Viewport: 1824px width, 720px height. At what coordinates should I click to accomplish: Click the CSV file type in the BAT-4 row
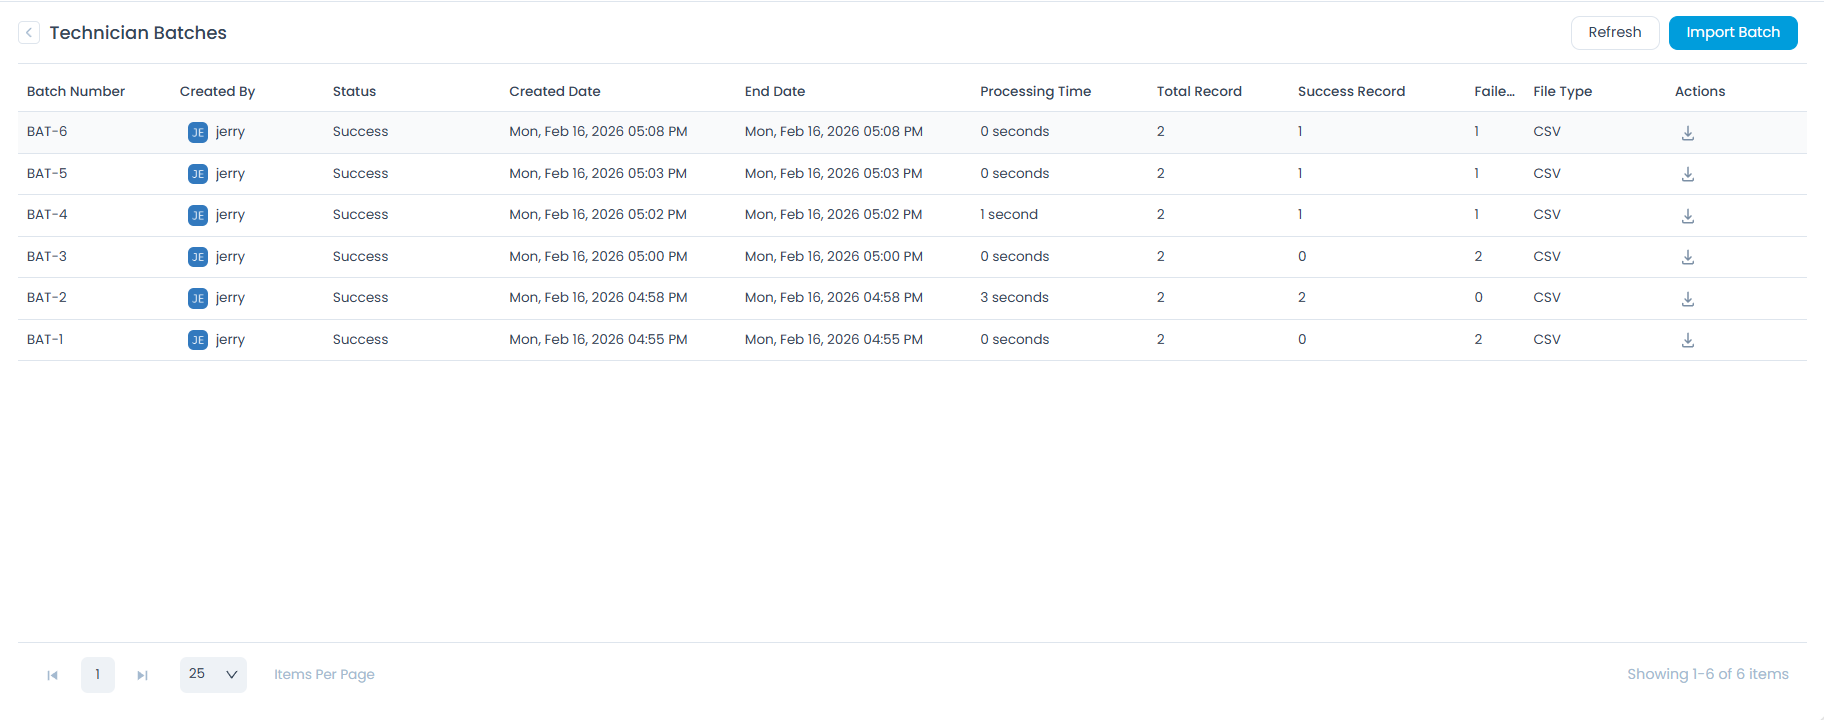(1547, 214)
